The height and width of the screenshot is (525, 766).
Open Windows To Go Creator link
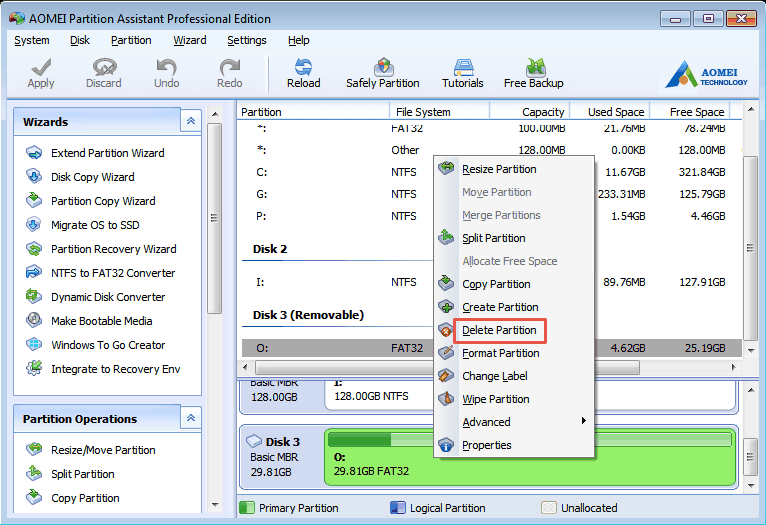[x=108, y=345]
